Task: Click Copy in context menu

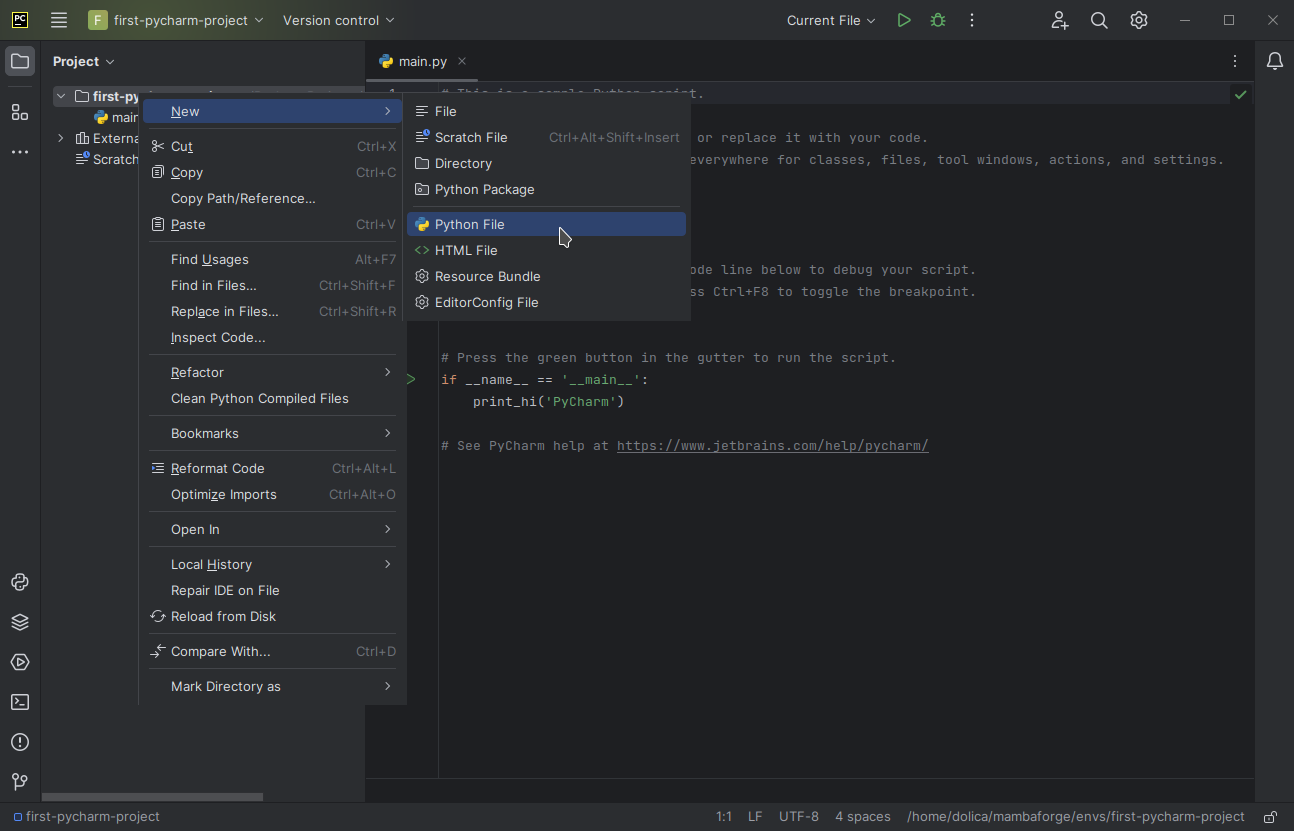Action: pos(272,172)
